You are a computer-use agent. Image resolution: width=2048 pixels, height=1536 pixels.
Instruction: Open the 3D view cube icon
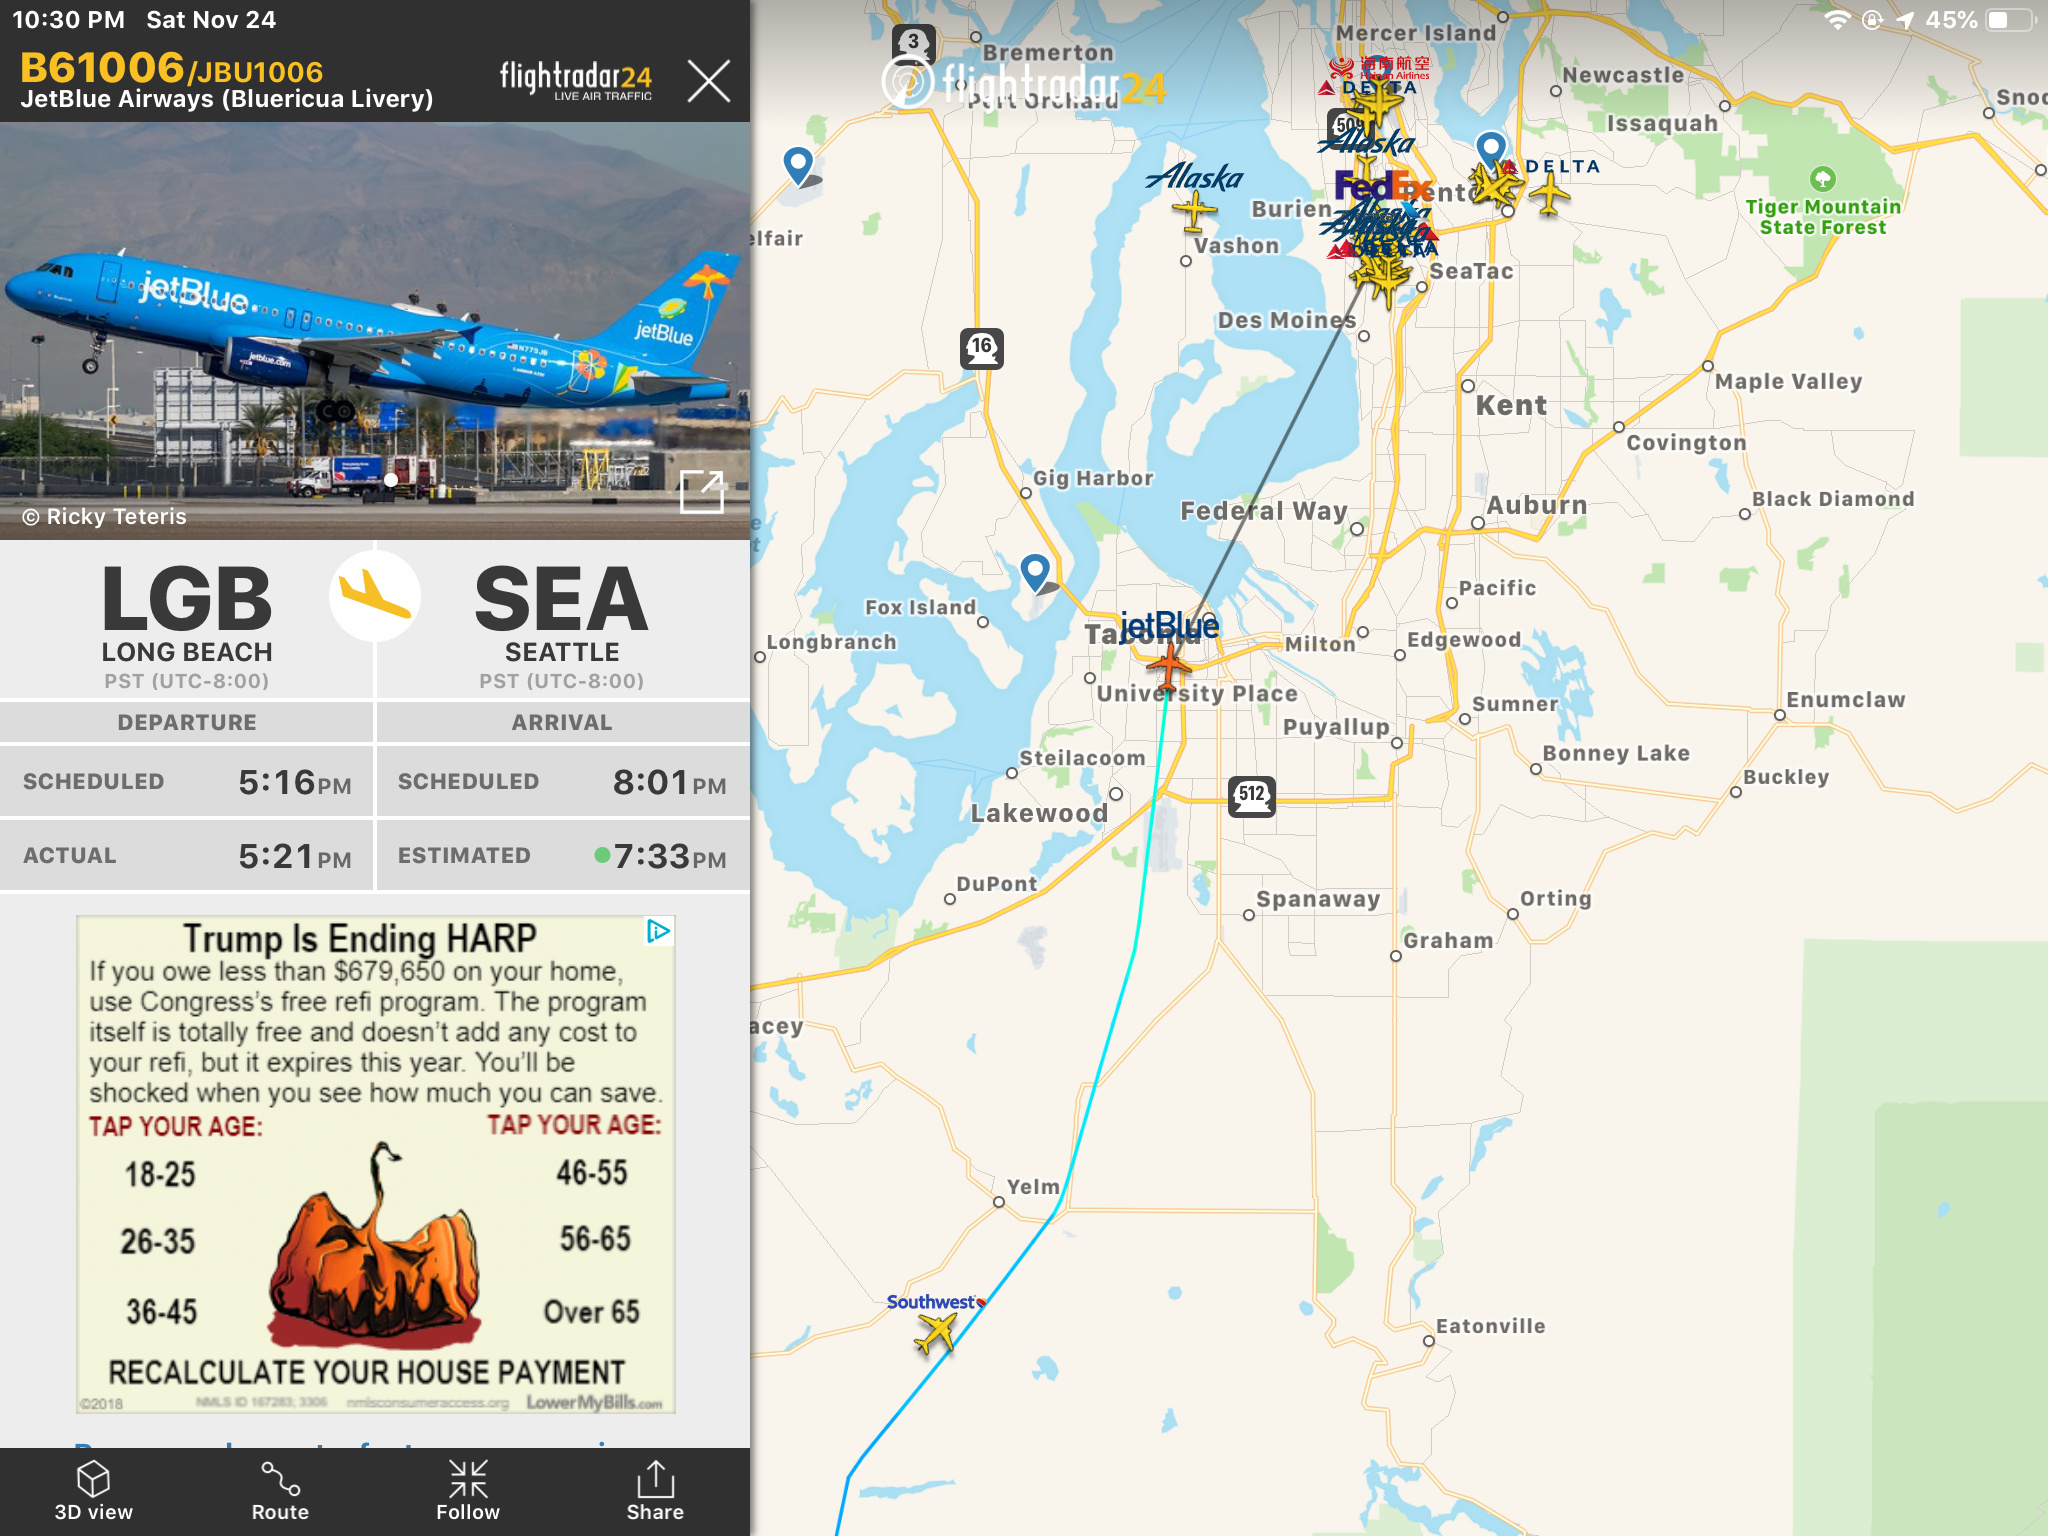click(x=93, y=1479)
